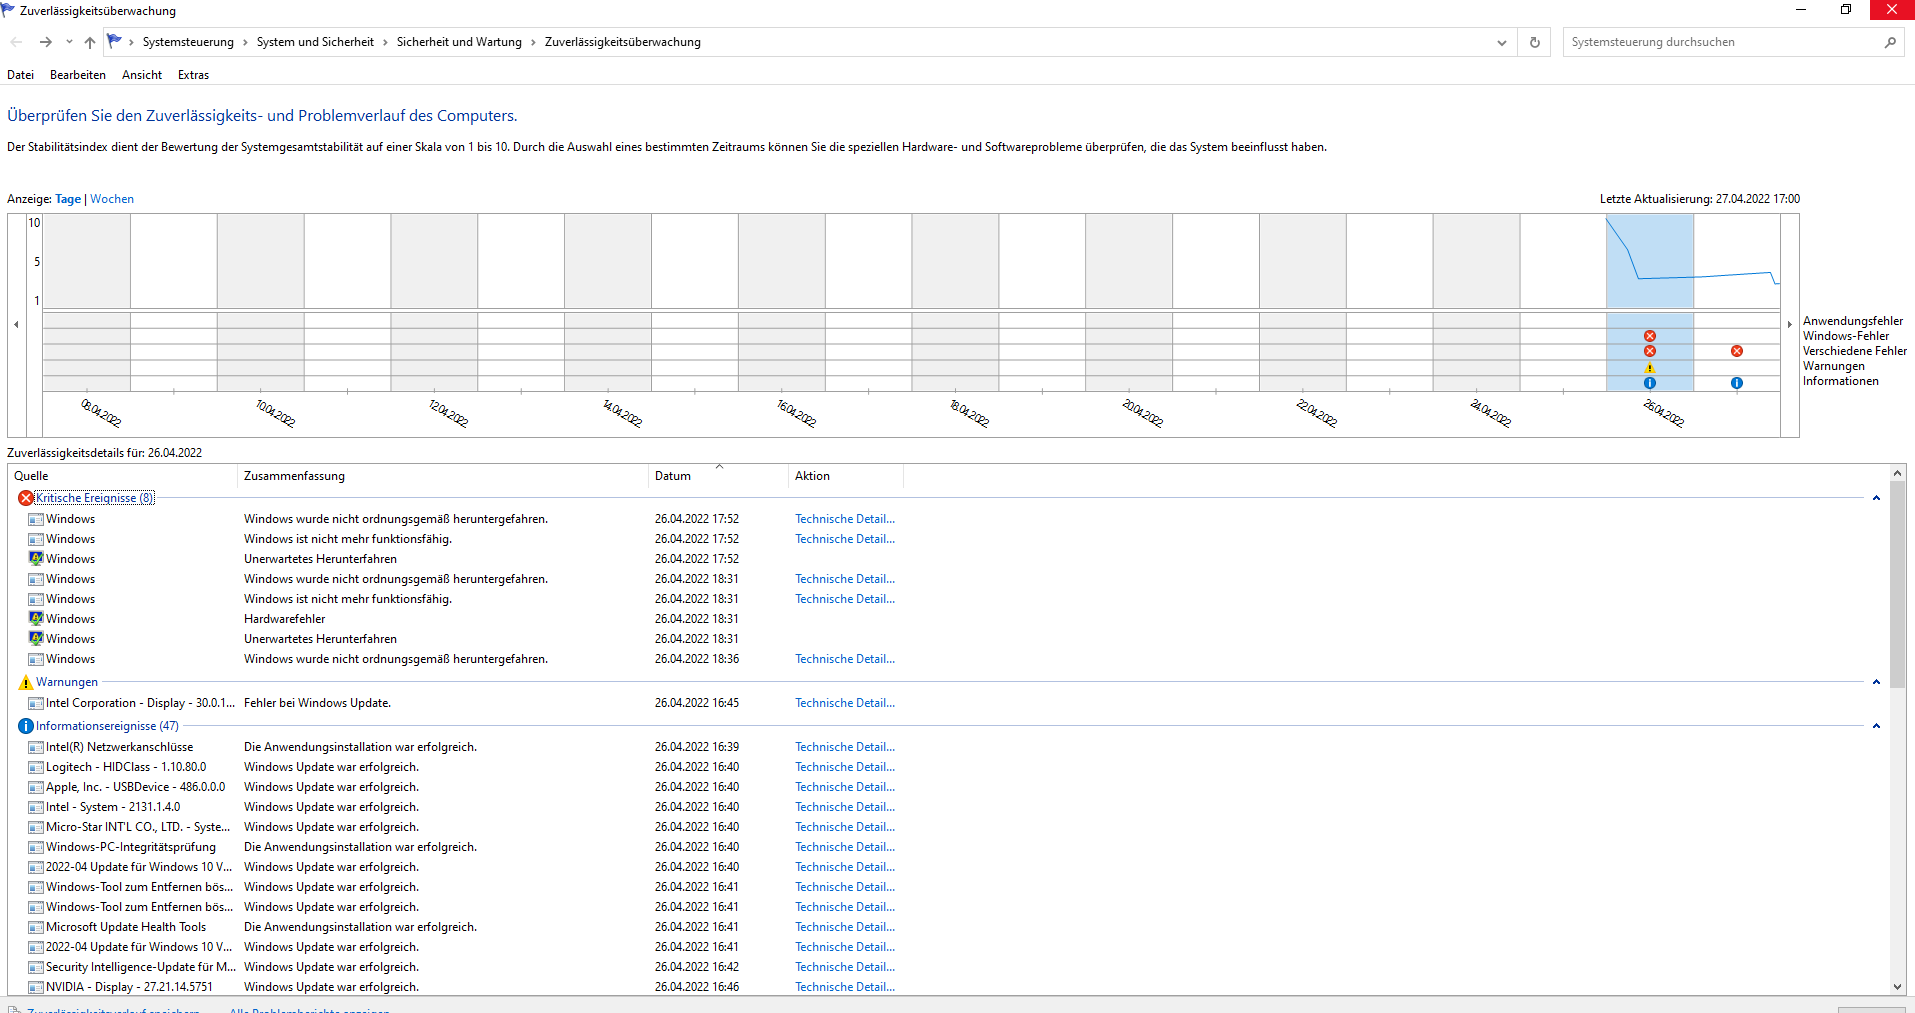The image size is (1915, 1013).
Task: Click the Aktion column header
Action: [846, 476]
